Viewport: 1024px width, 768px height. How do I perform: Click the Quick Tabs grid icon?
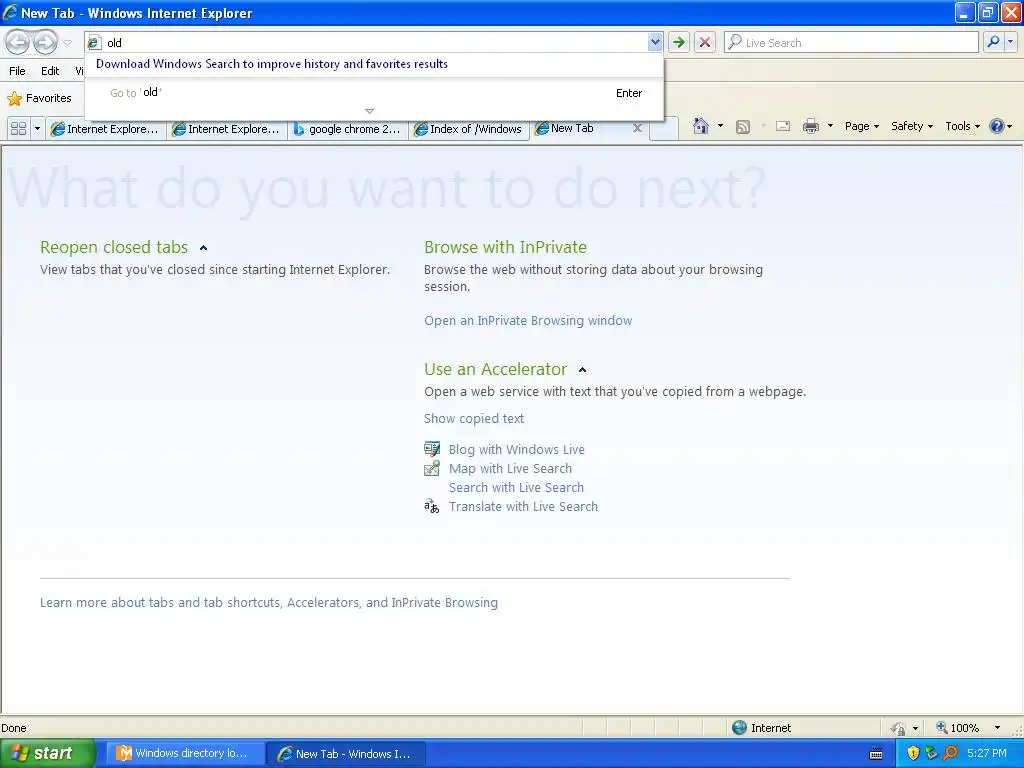click(19, 129)
